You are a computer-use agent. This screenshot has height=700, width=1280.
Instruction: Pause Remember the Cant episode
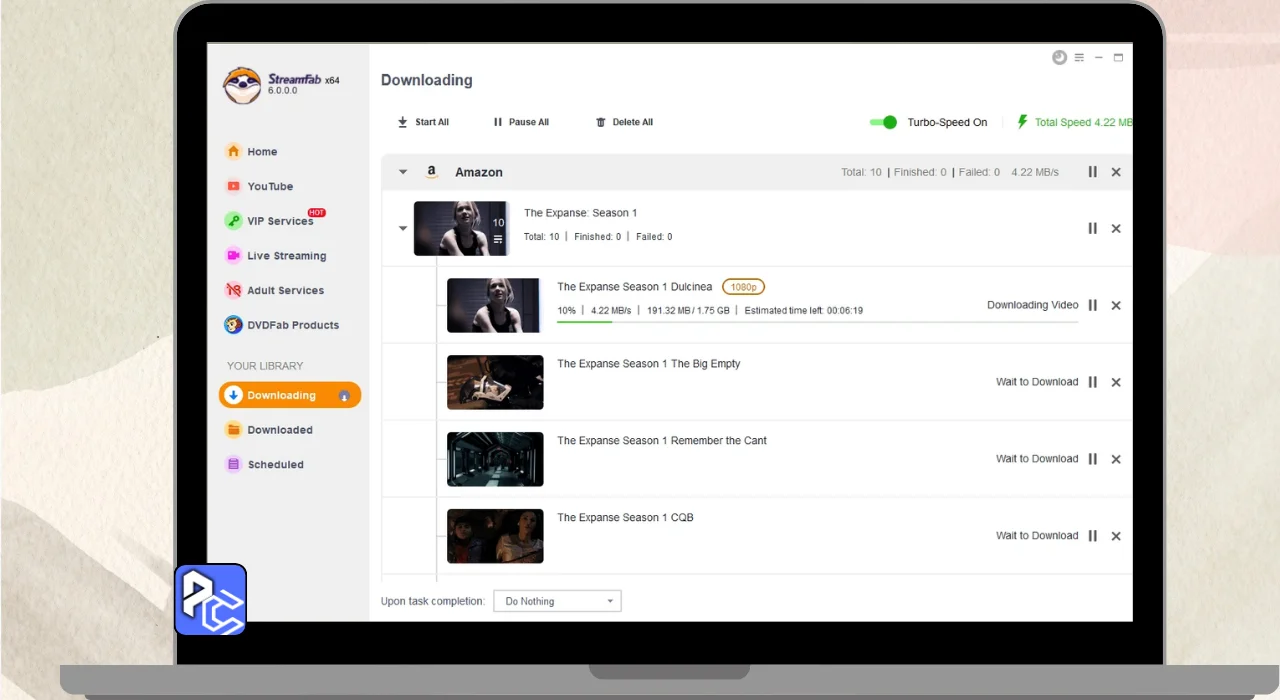(1092, 459)
